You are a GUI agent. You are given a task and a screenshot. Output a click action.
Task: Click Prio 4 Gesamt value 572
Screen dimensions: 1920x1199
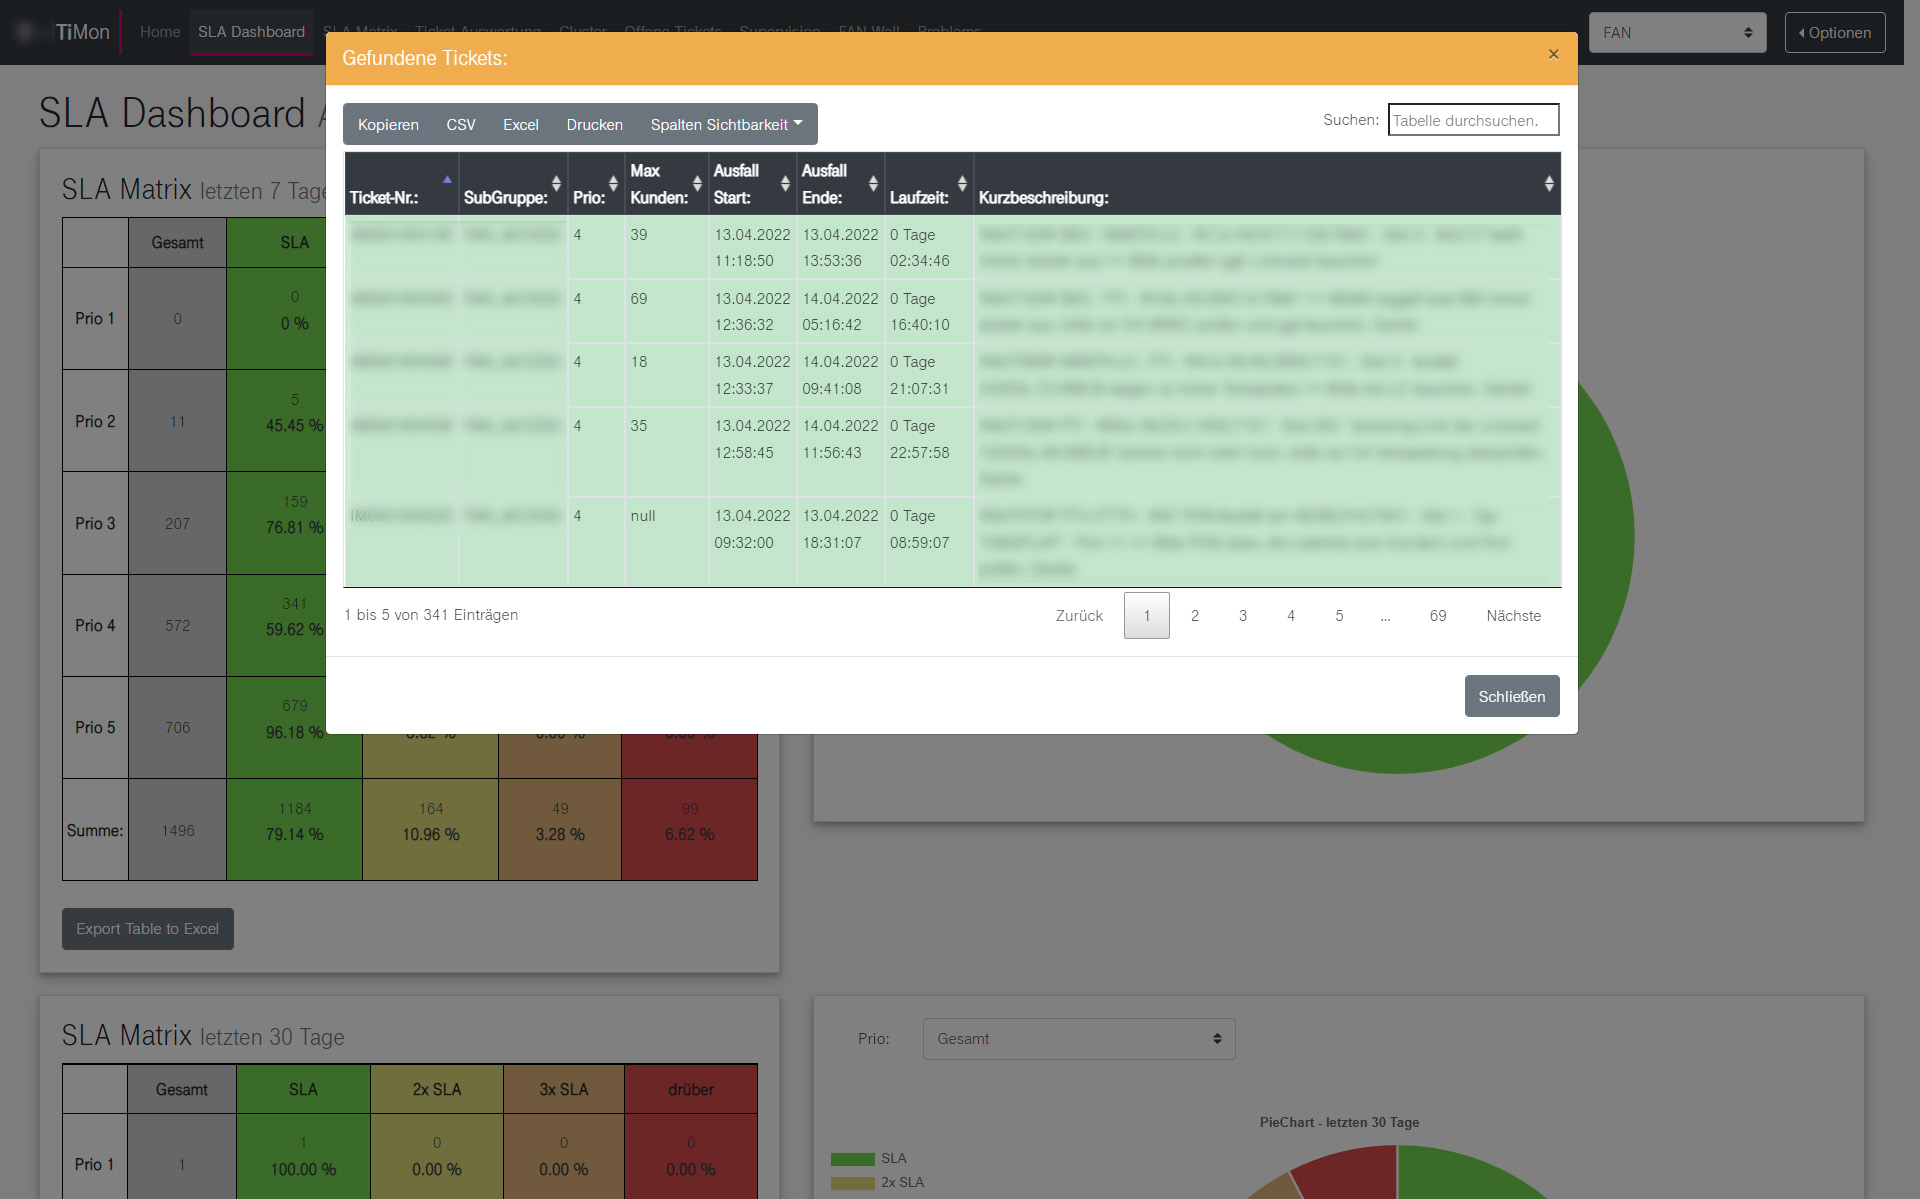point(178,626)
